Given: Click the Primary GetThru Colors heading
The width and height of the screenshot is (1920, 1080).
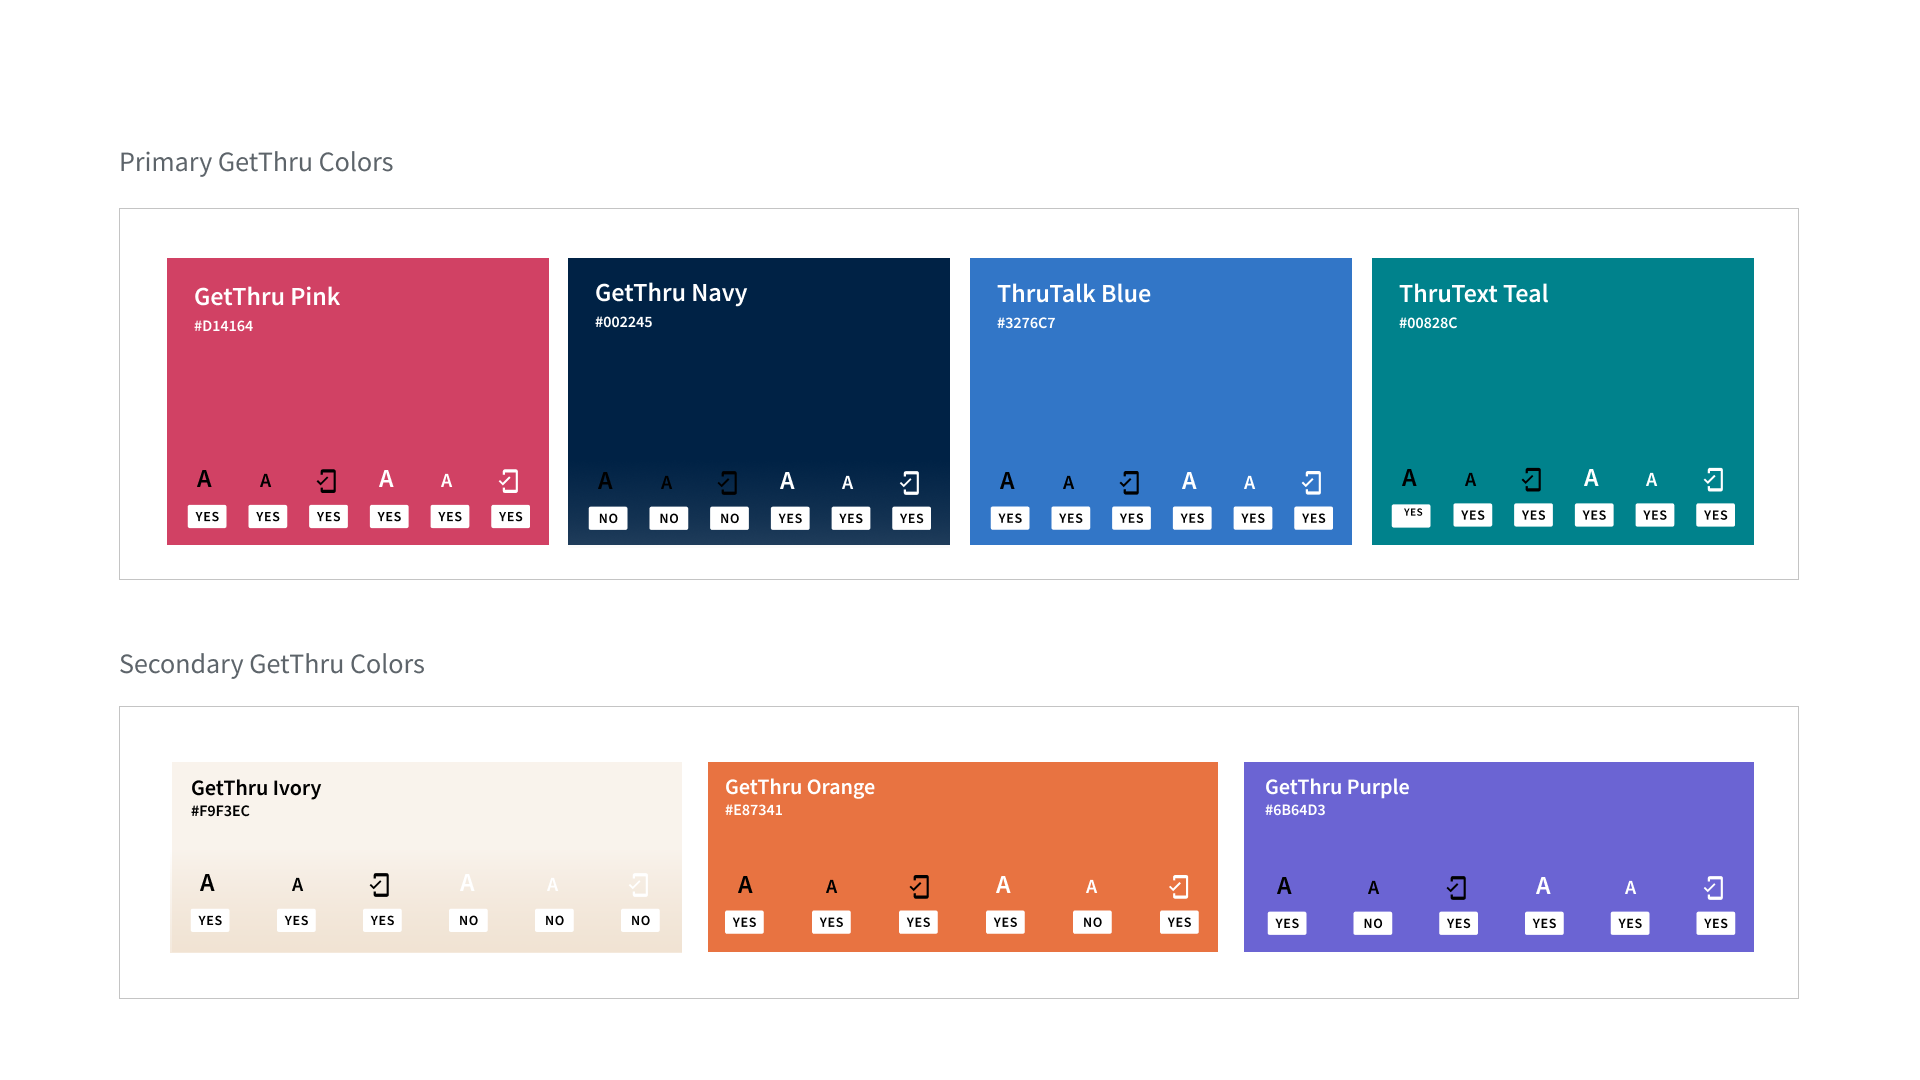Looking at the screenshot, I should [256, 162].
